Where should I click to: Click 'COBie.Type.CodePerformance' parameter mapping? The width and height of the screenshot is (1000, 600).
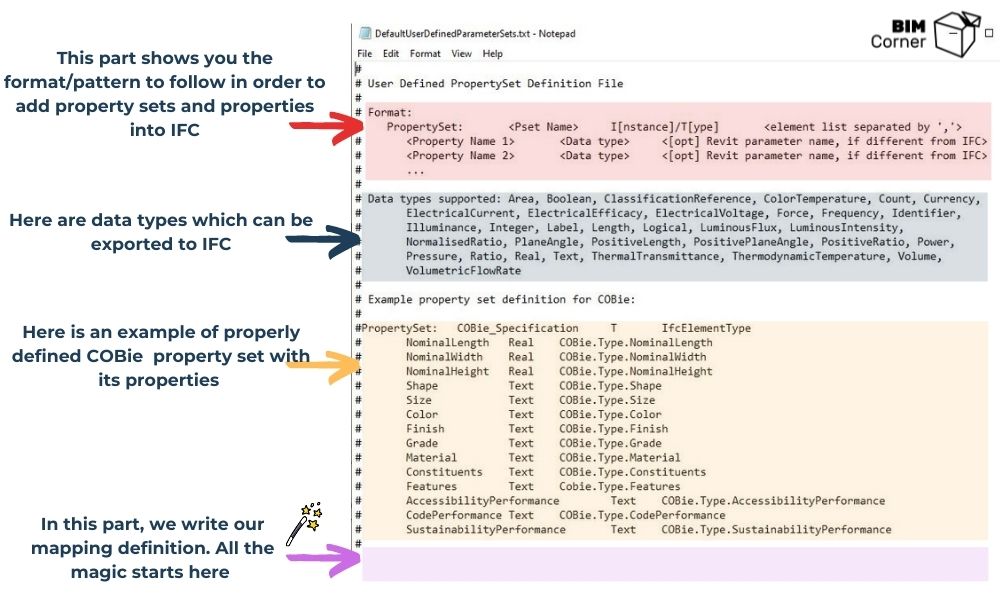(642, 515)
